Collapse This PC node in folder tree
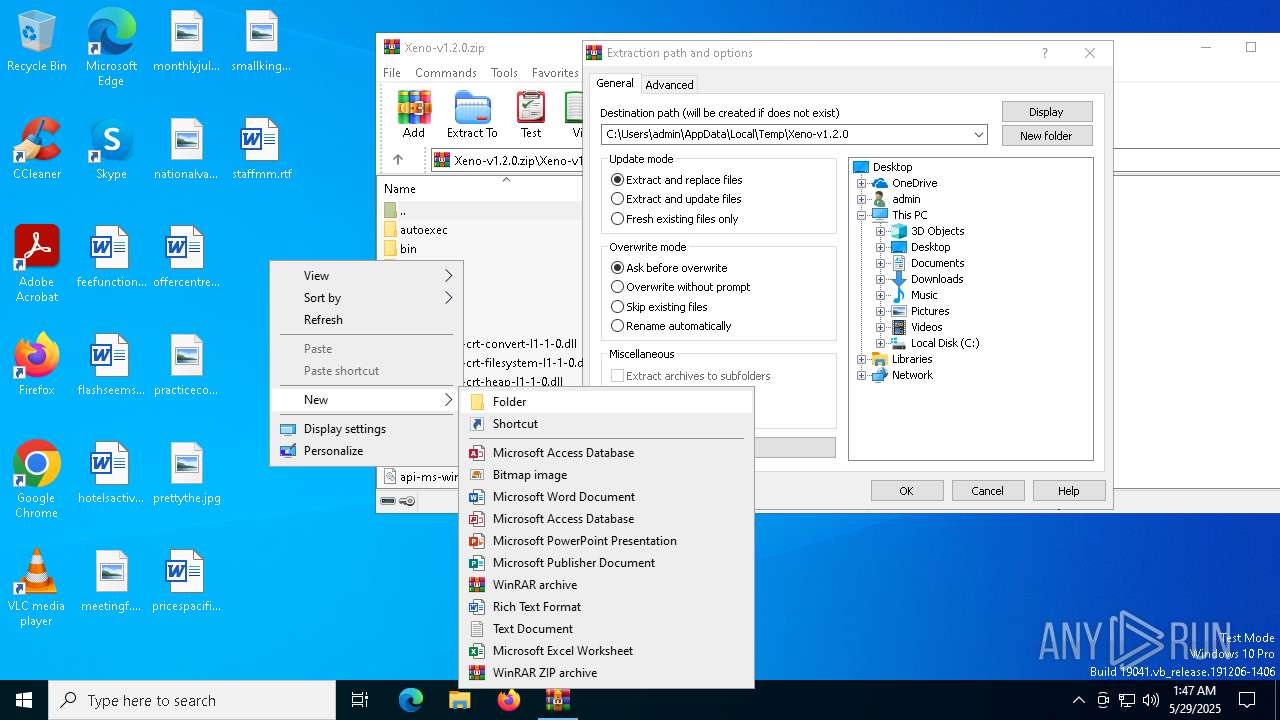This screenshot has width=1280, height=720. pos(861,215)
